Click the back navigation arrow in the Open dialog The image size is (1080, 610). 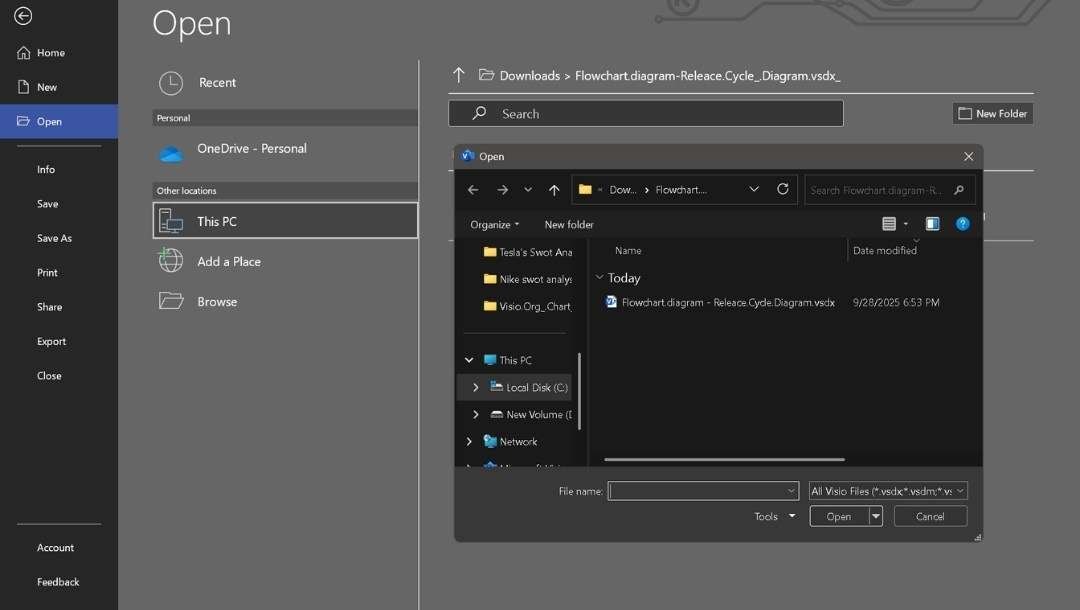pos(473,189)
